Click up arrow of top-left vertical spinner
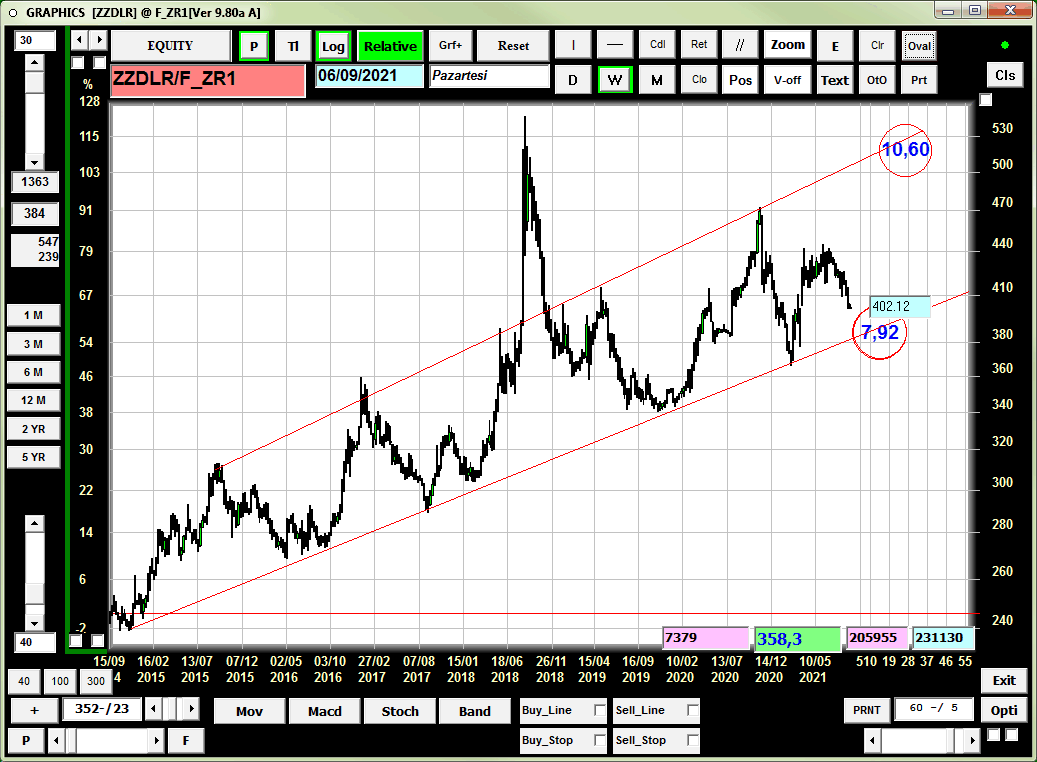Viewport: 1037px width, 762px height. 34,63
